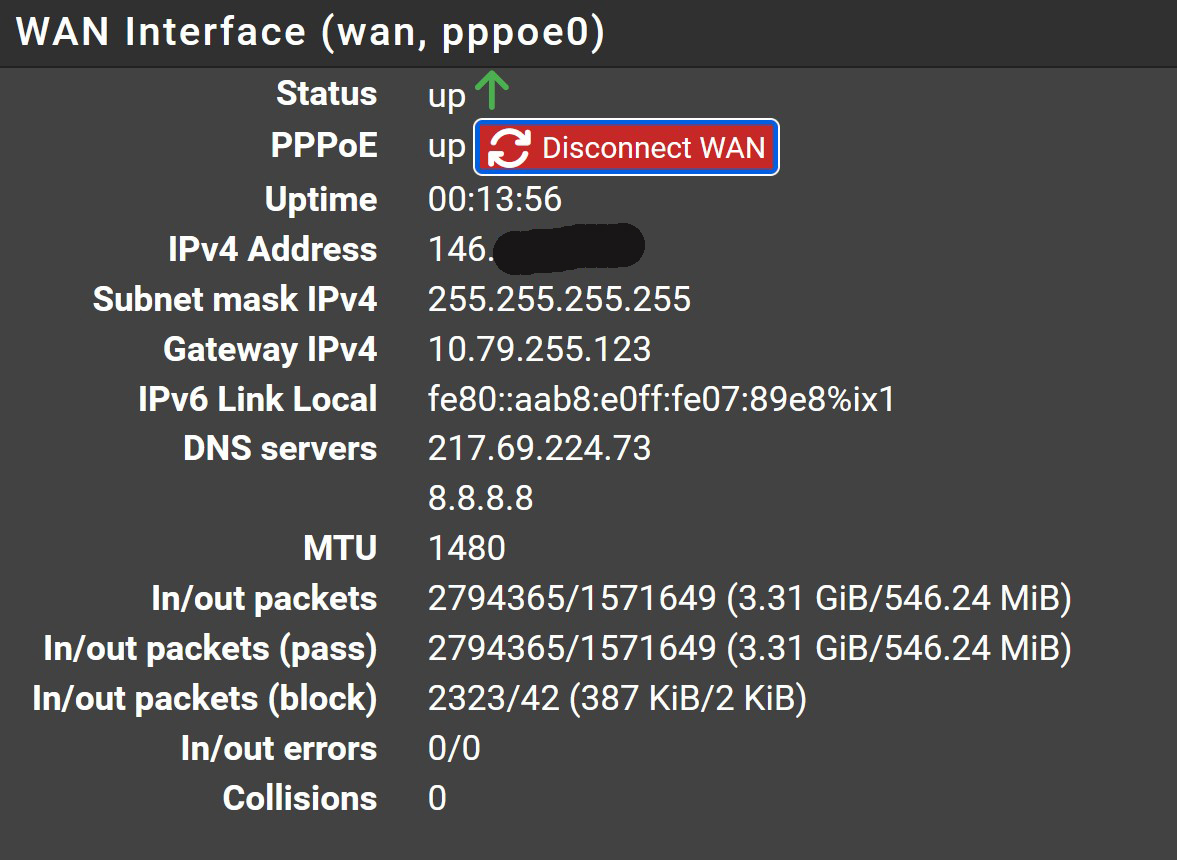Click the In/out packets (block) value
Viewport: 1177px width, 860px height.
[617, 699]
